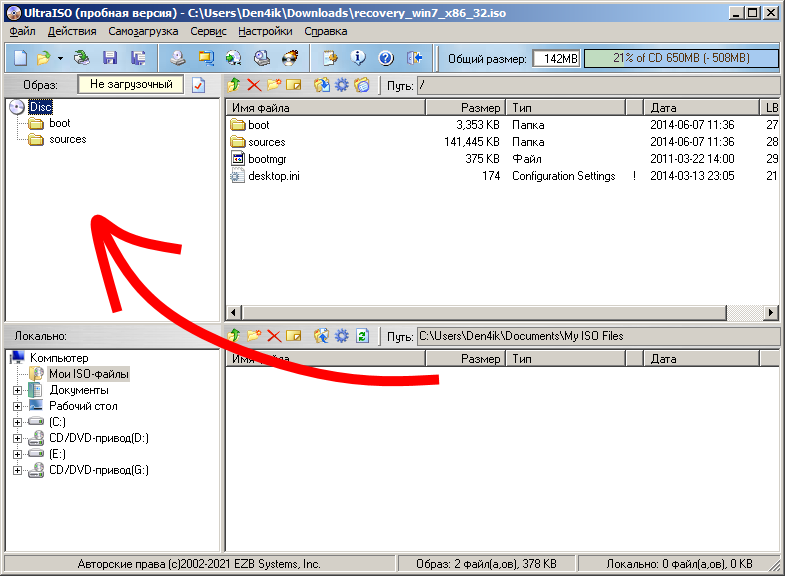This screenshot has width=785, height=576.
Task: Select the sources folder in file list
Action: pyautogui.click(x=503, y=142)
